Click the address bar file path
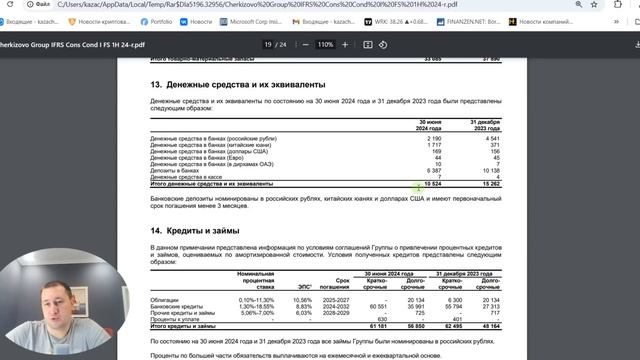640x360 pixels. (x=257, y=4)
